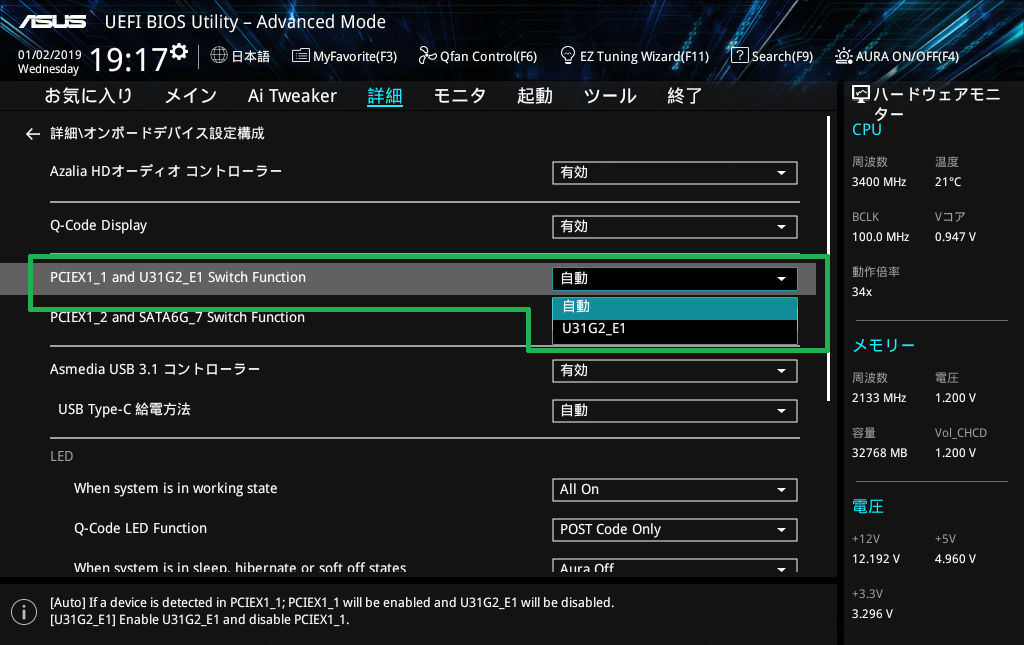This screenshot has height=645, width=1024.
Task: Open USB Type-C 給電方法 dropdown
Action: (x=675, y=411)
